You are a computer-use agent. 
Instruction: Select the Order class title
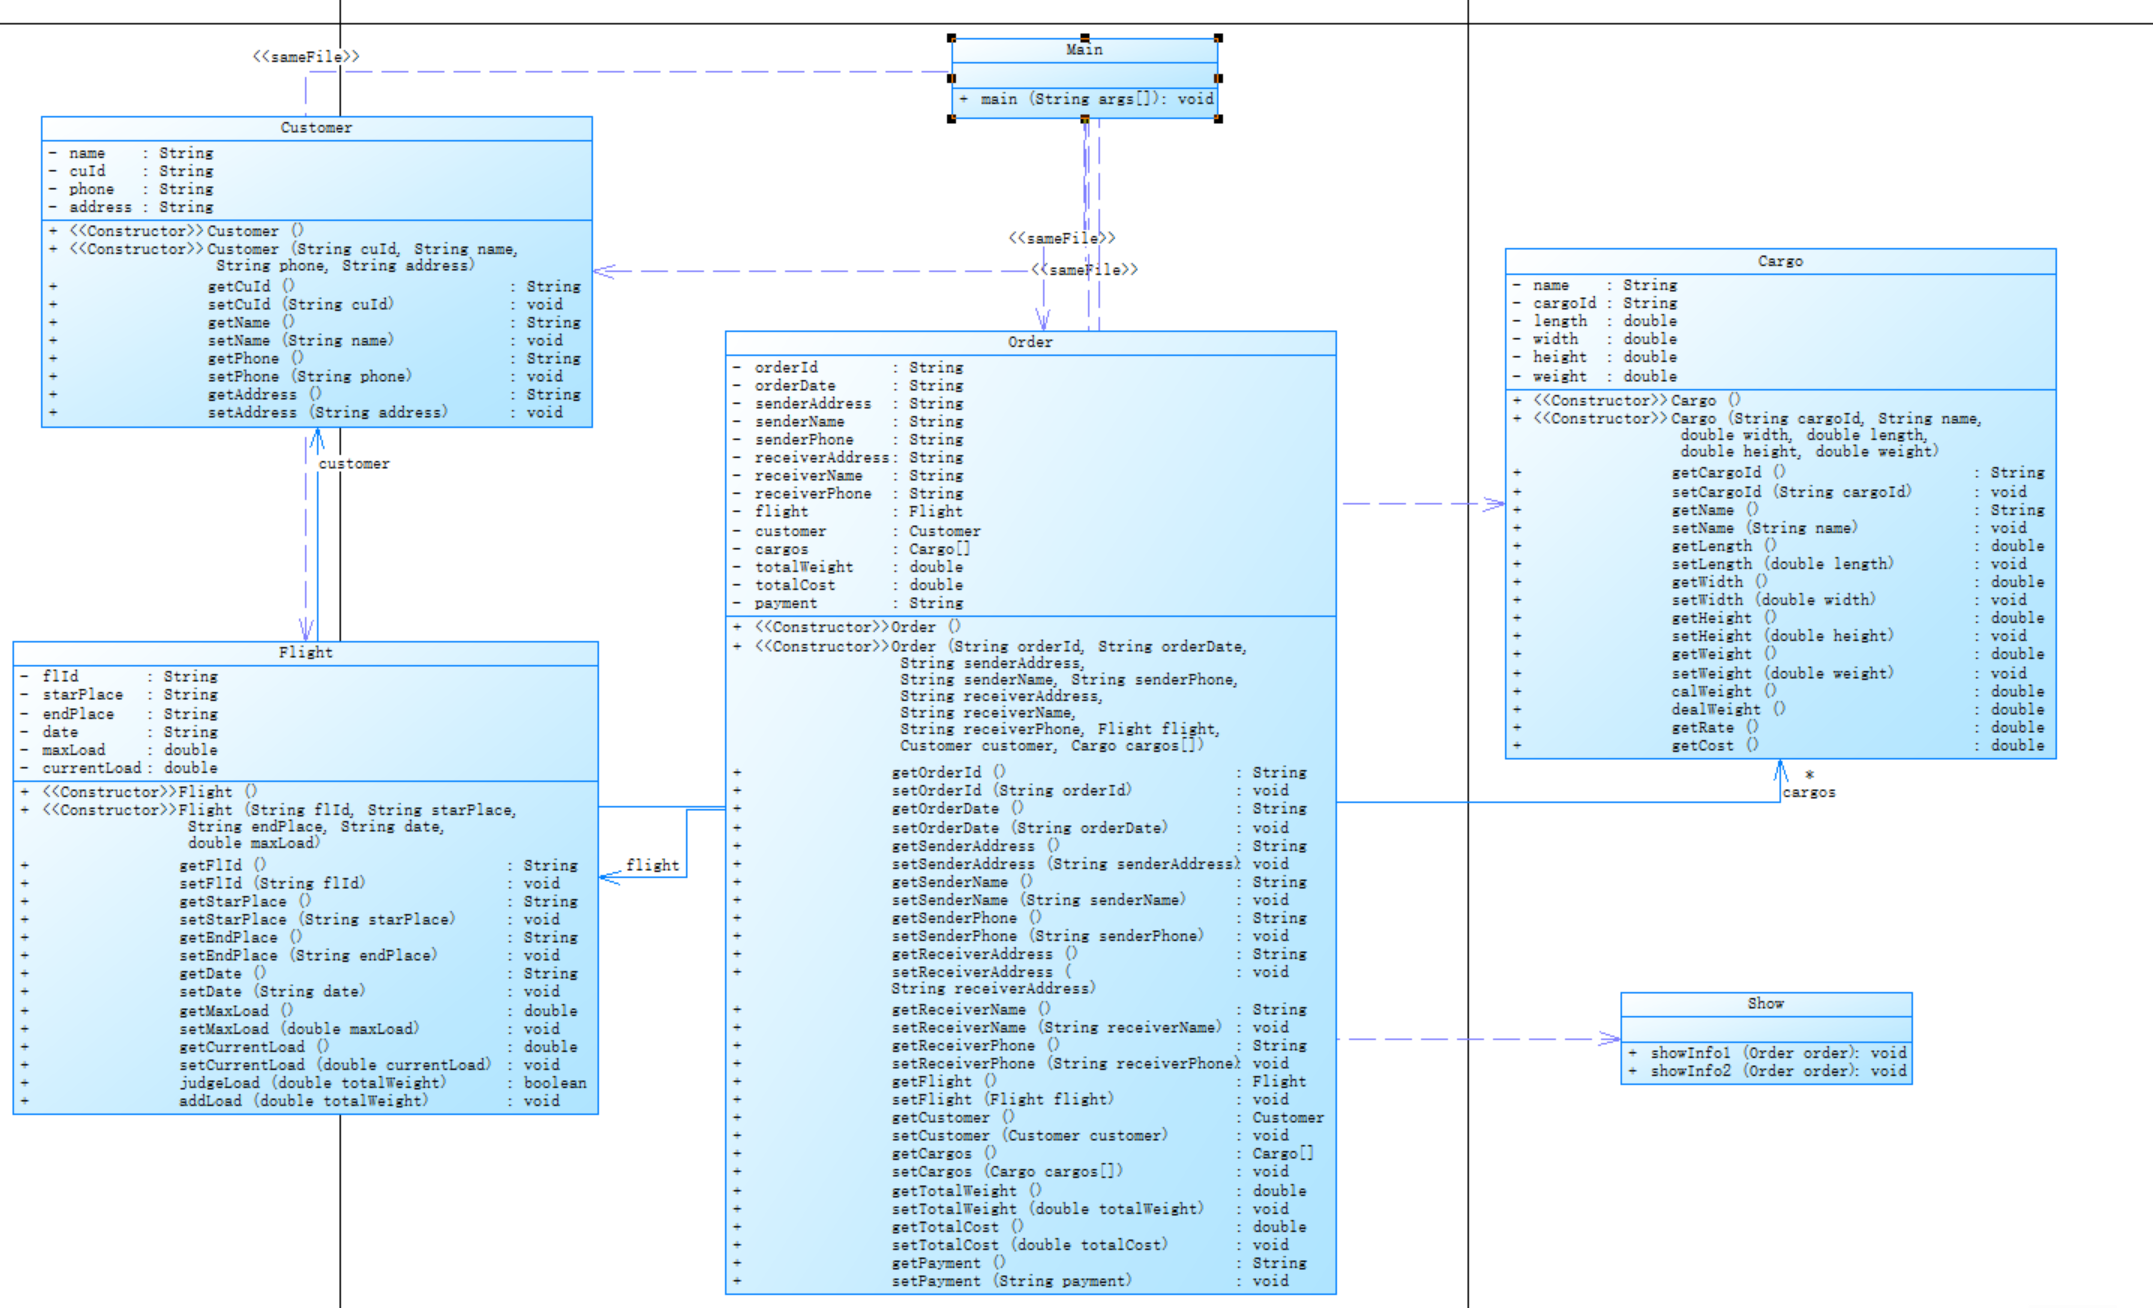1030,342
